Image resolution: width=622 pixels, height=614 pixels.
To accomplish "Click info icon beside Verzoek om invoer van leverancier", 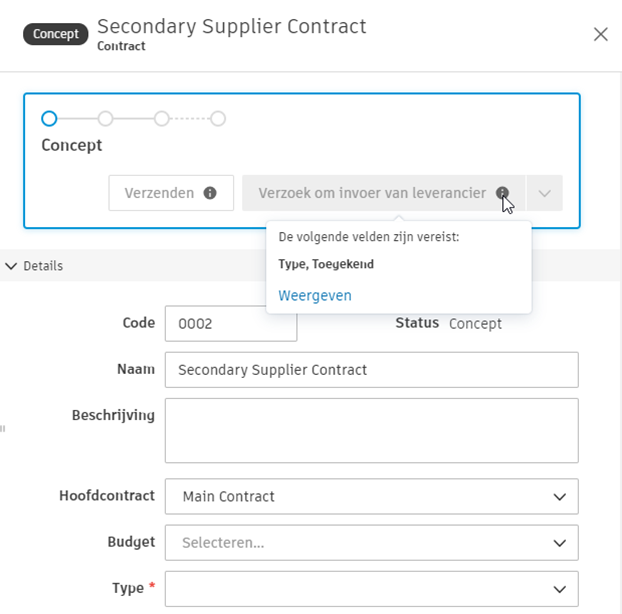I will (502, 193).
